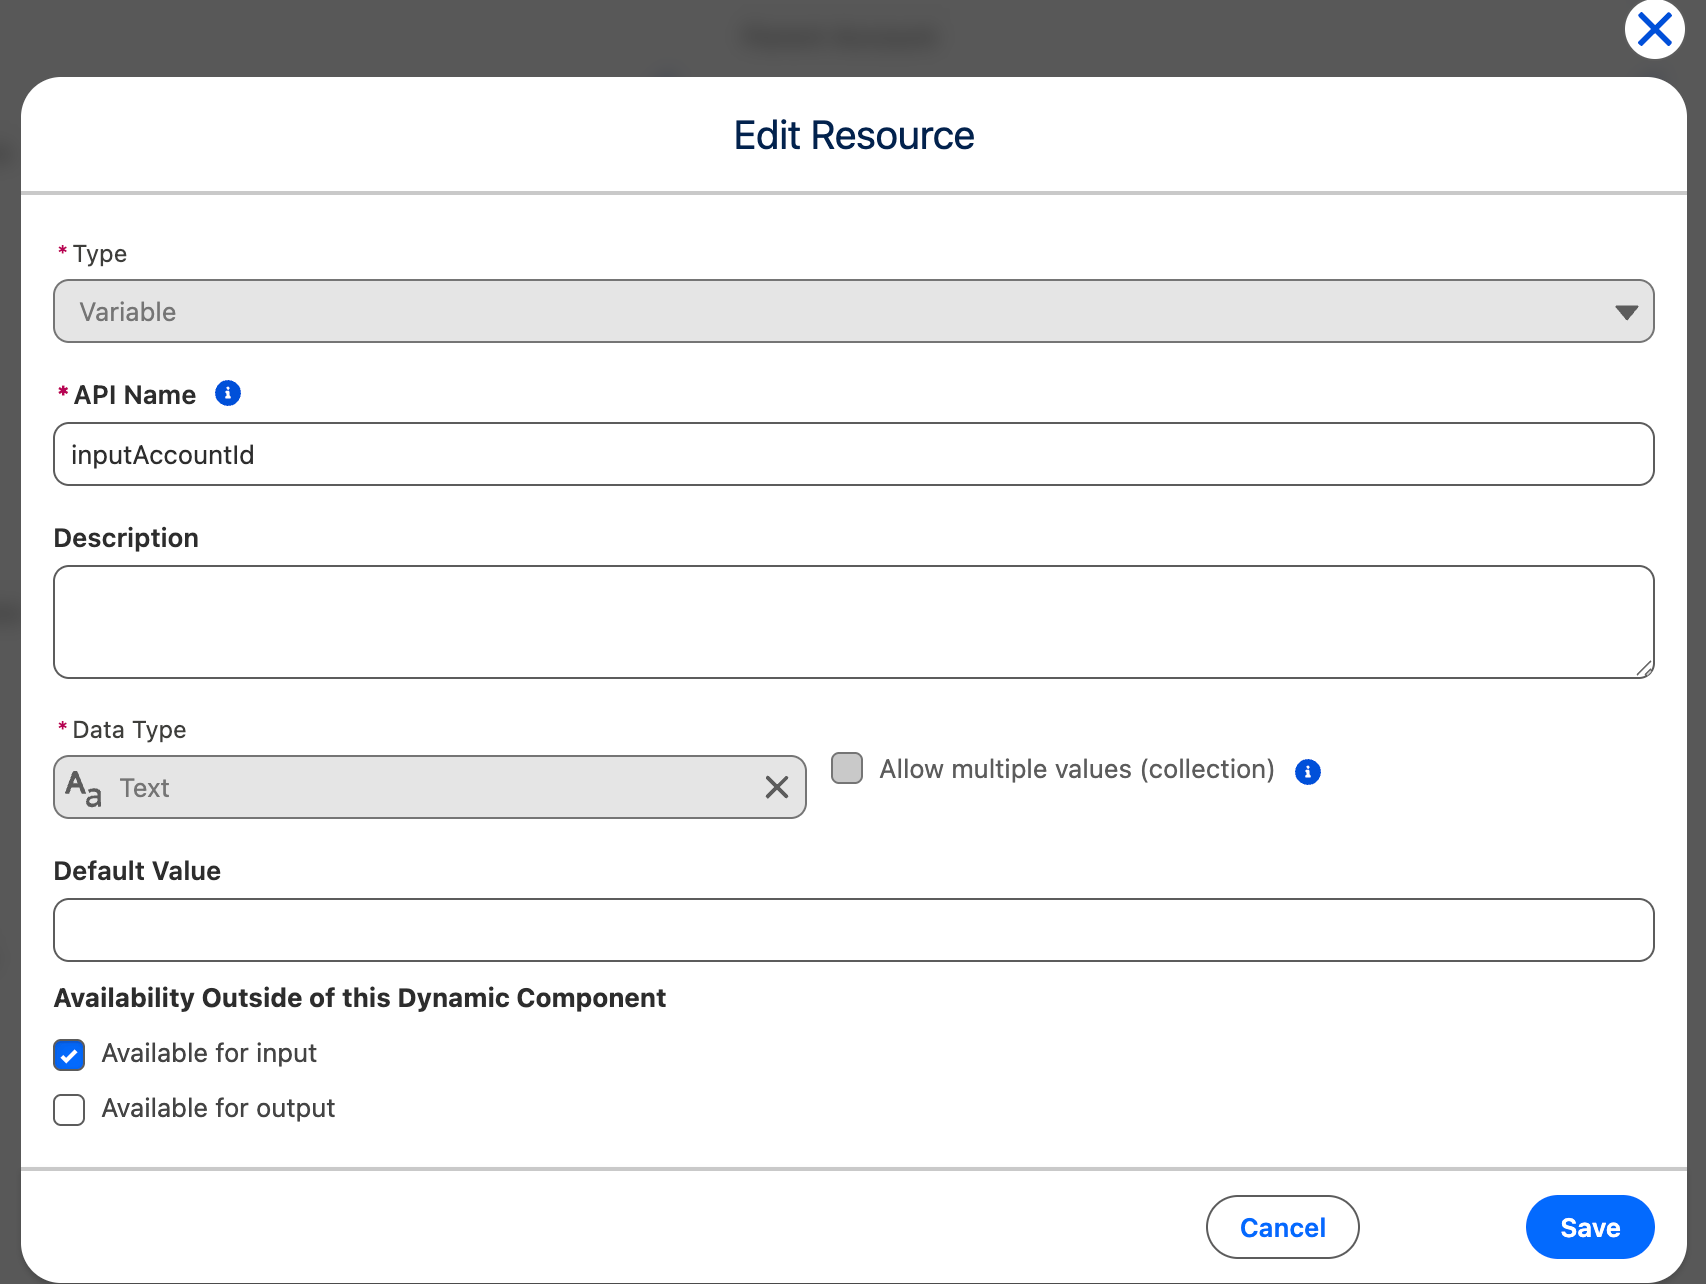Click the Edit Resource heading
The height and width of the screenshot is (1284, 1706).
pos(854,135)
